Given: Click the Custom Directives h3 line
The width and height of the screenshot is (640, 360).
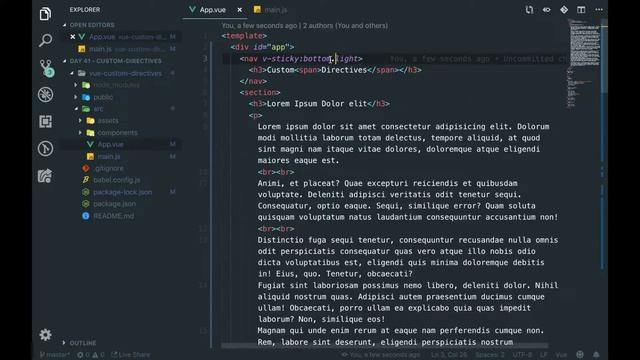Looking at the screenshot, I should point(335,70).
